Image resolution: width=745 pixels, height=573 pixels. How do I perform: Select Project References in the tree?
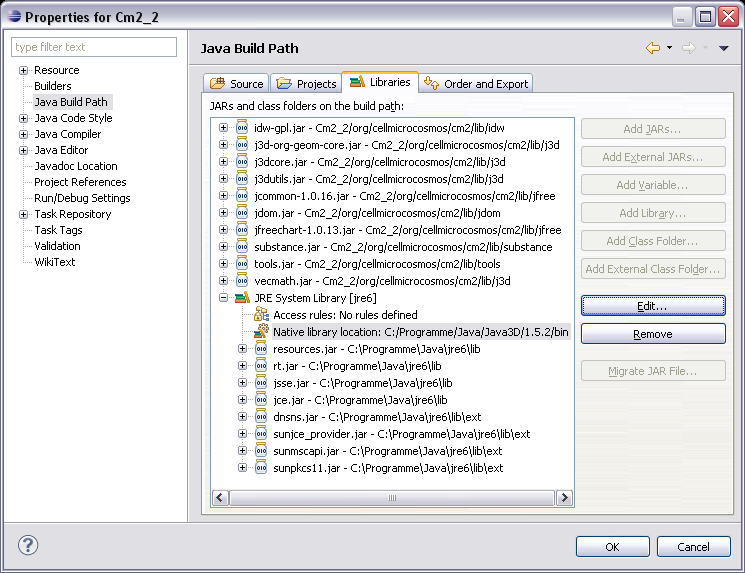pyautogui.click(x=80, y=182)
